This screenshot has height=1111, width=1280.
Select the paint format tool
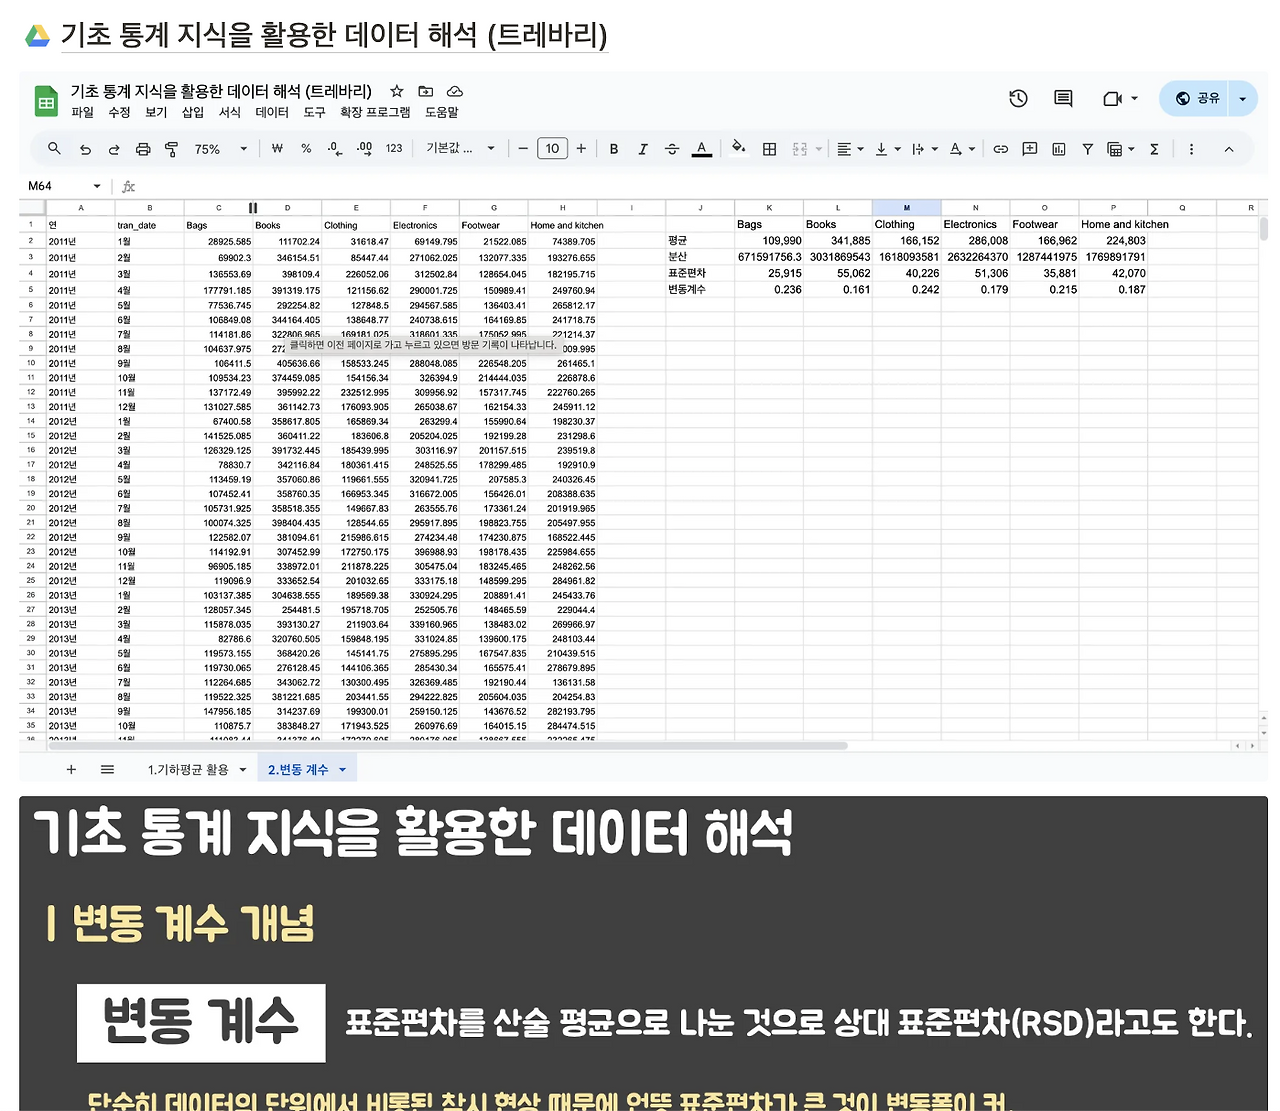[x=171, y=148]
